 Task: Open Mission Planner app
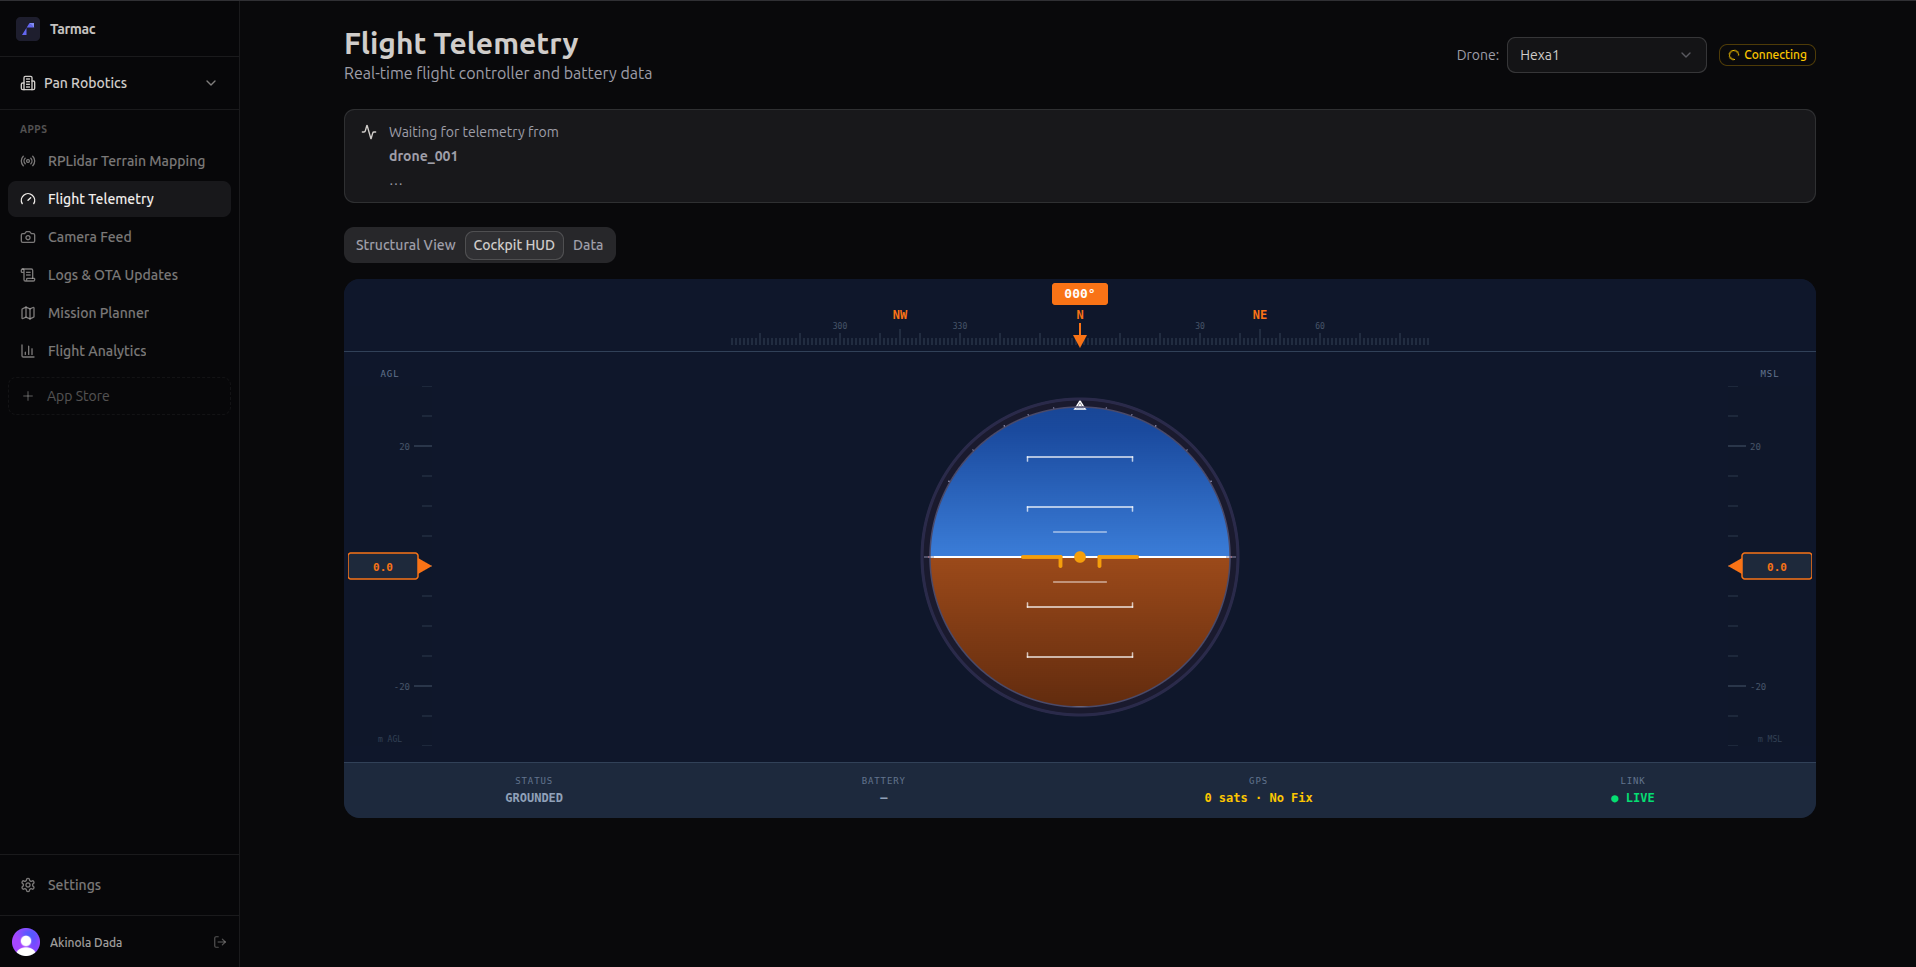tap(119, 313)
